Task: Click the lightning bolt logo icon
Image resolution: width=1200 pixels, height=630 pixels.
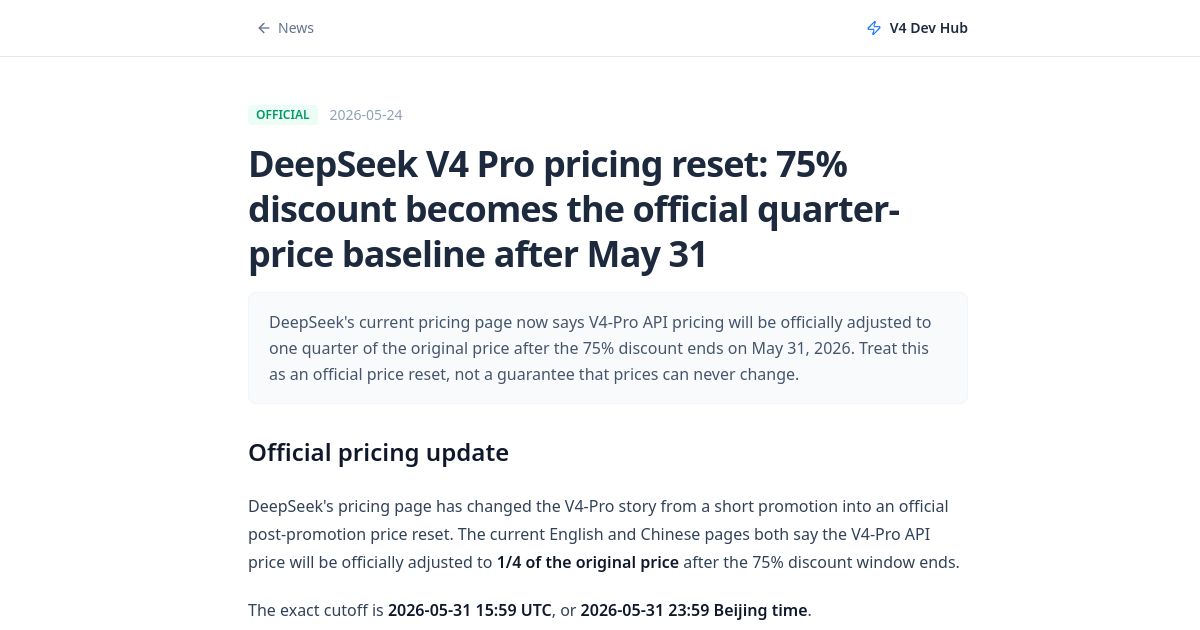Action: click(x=874, y=28)
